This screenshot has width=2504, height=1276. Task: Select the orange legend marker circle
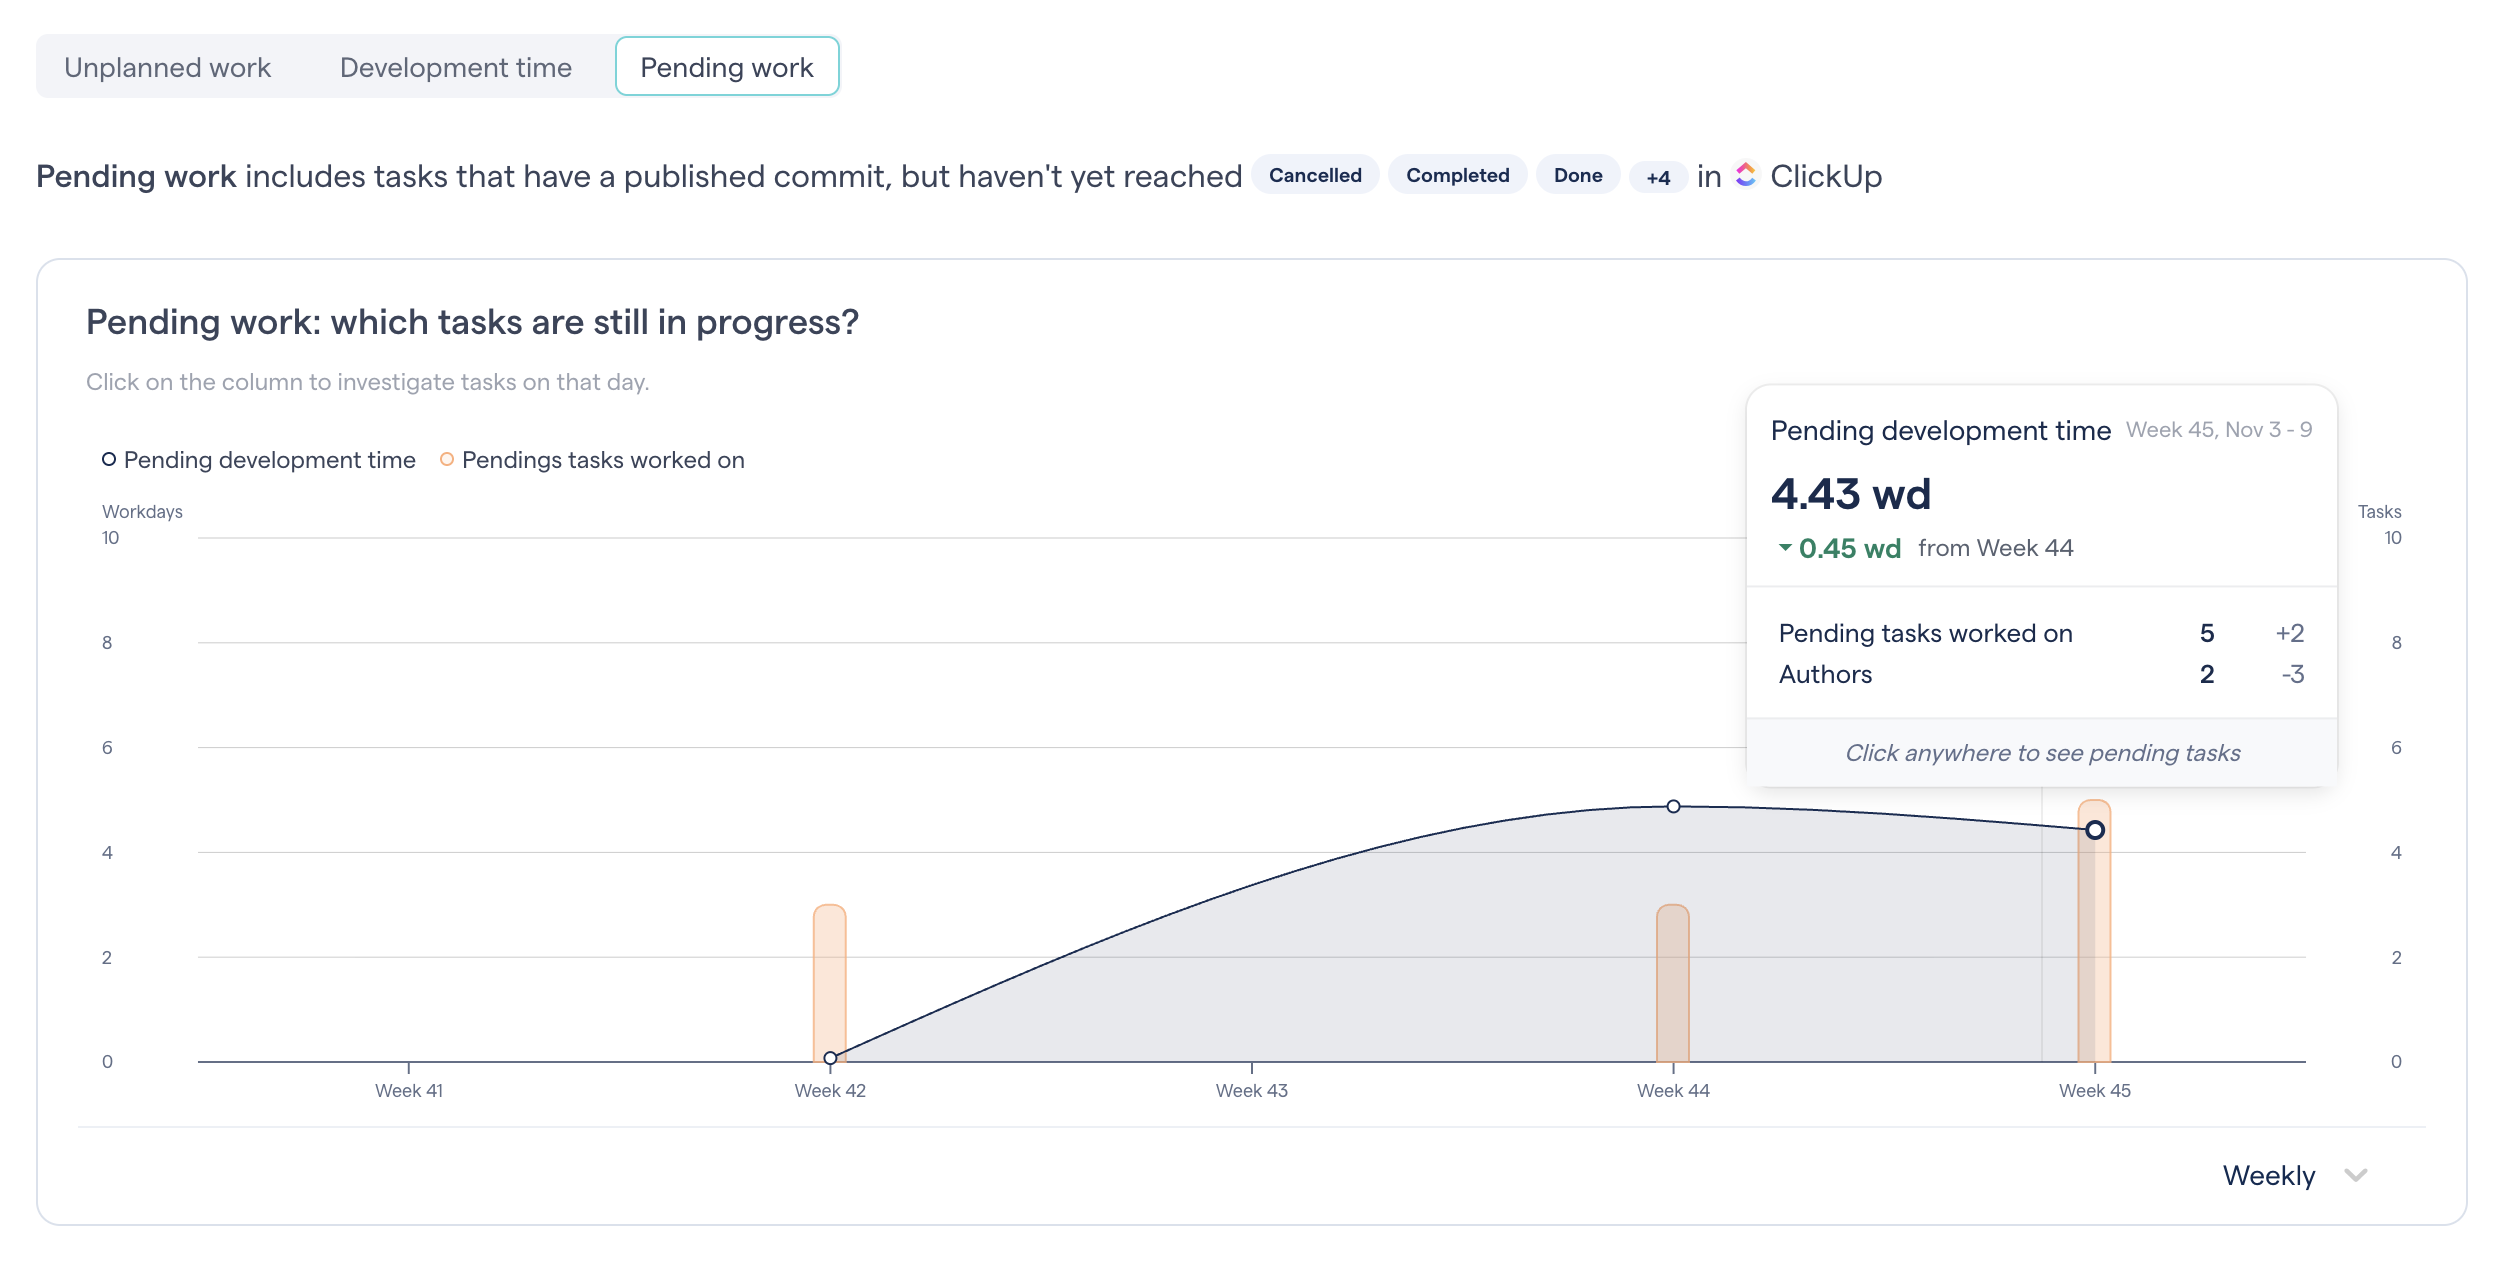tap(447, 459)
